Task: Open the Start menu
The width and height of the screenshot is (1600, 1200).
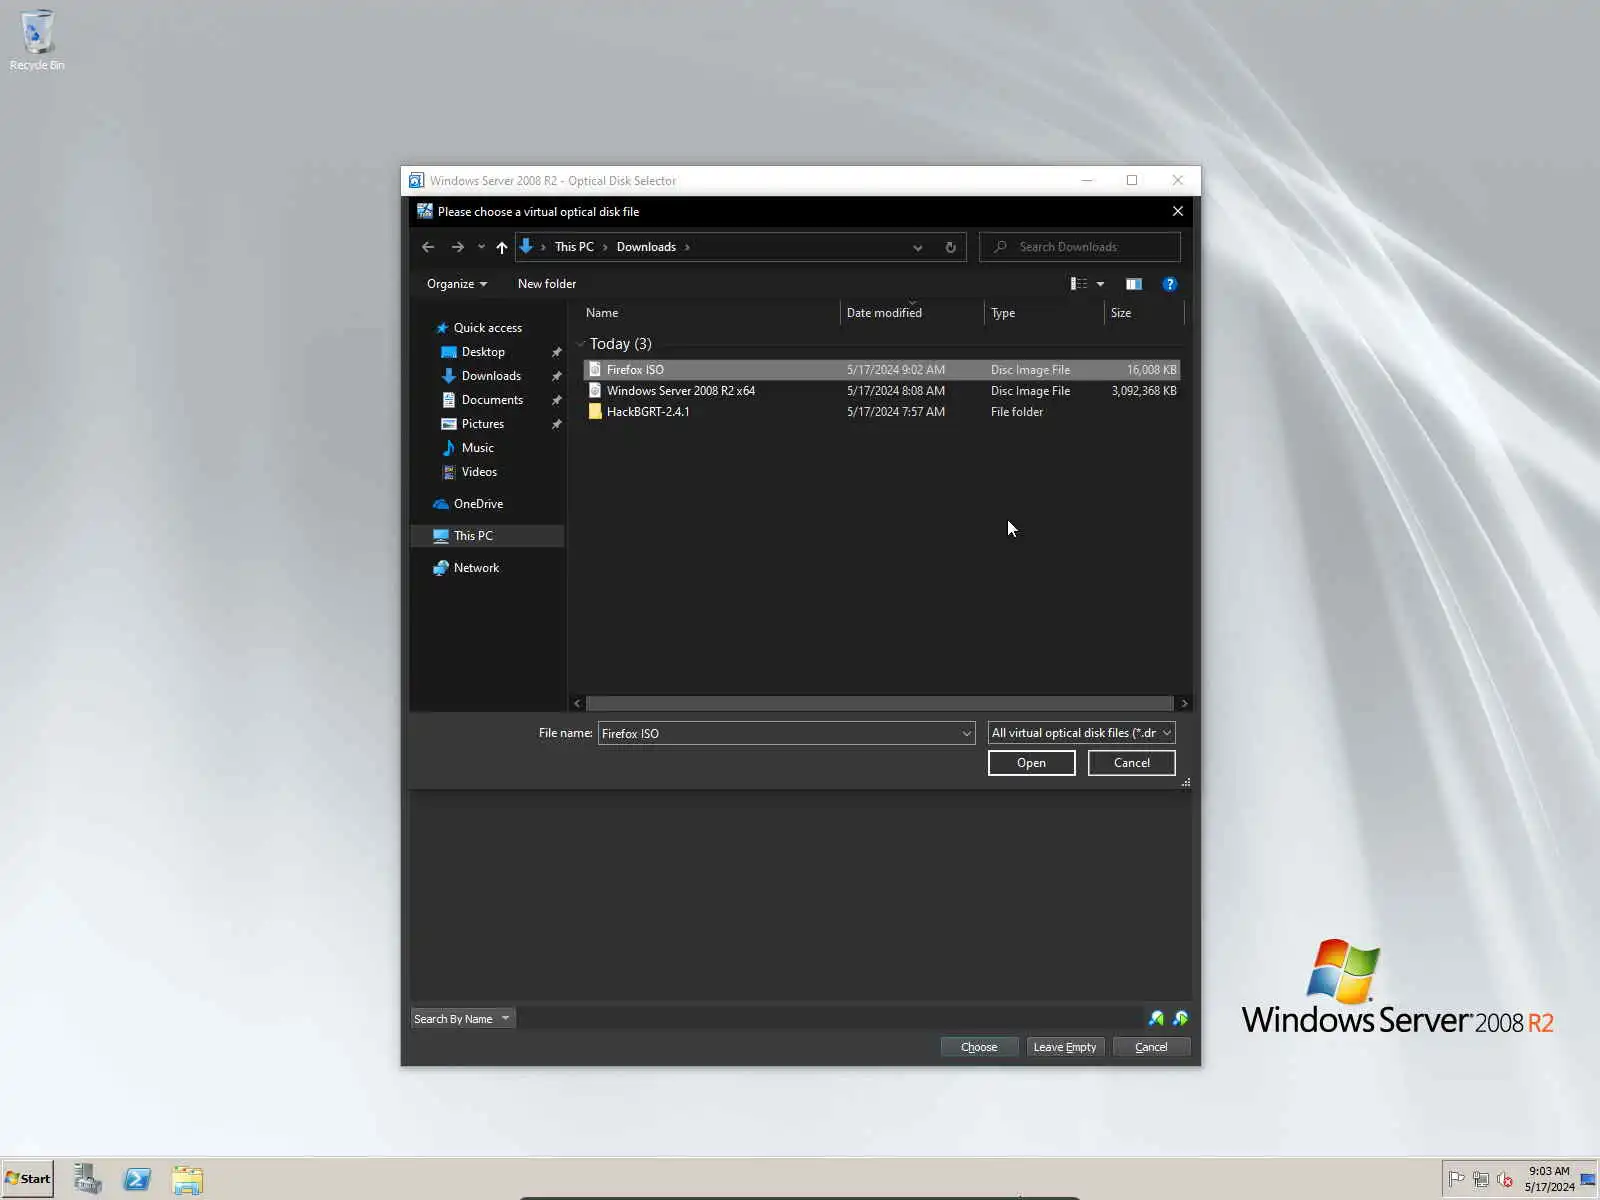Action: pos(28,1179)
